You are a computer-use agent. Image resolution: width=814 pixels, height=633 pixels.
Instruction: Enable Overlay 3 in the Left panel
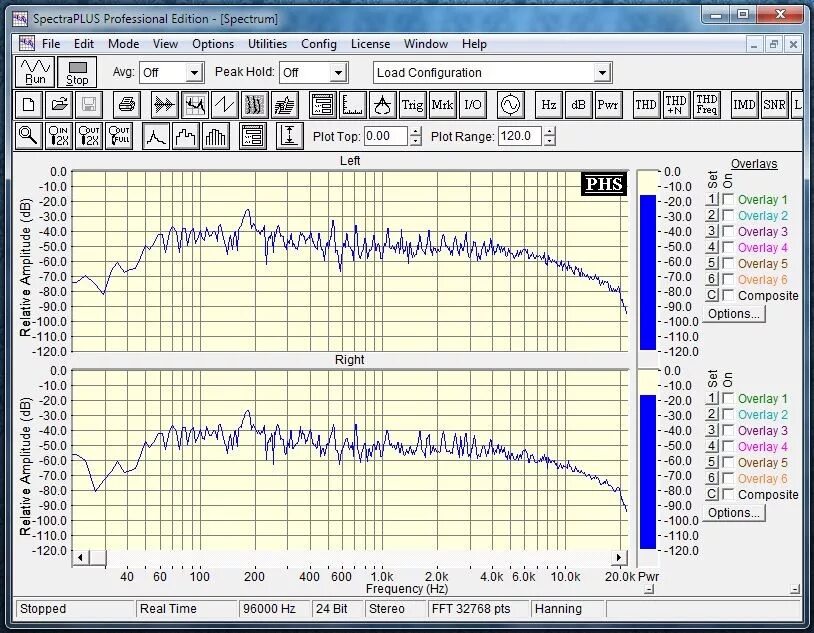tap(728, 232)
